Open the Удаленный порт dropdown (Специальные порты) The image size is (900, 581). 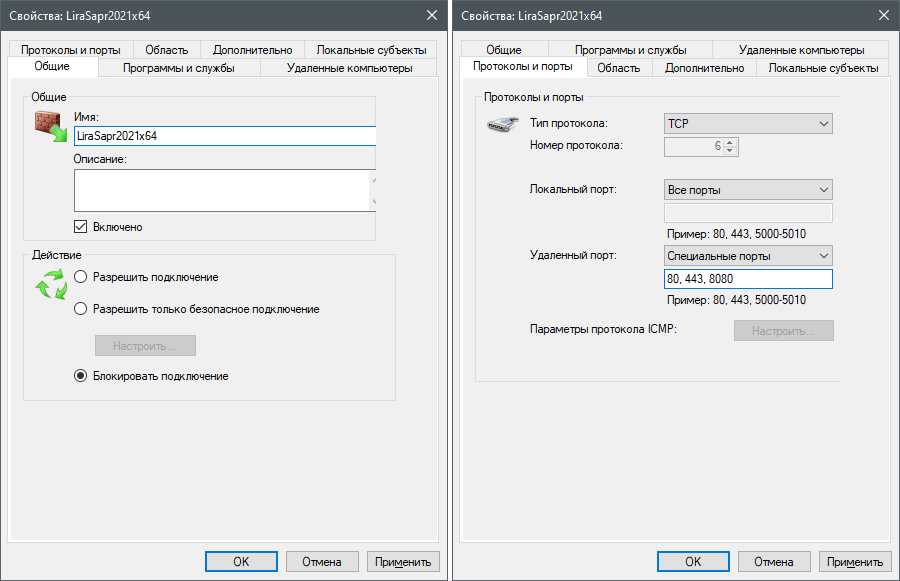click(x=748, y=255)
